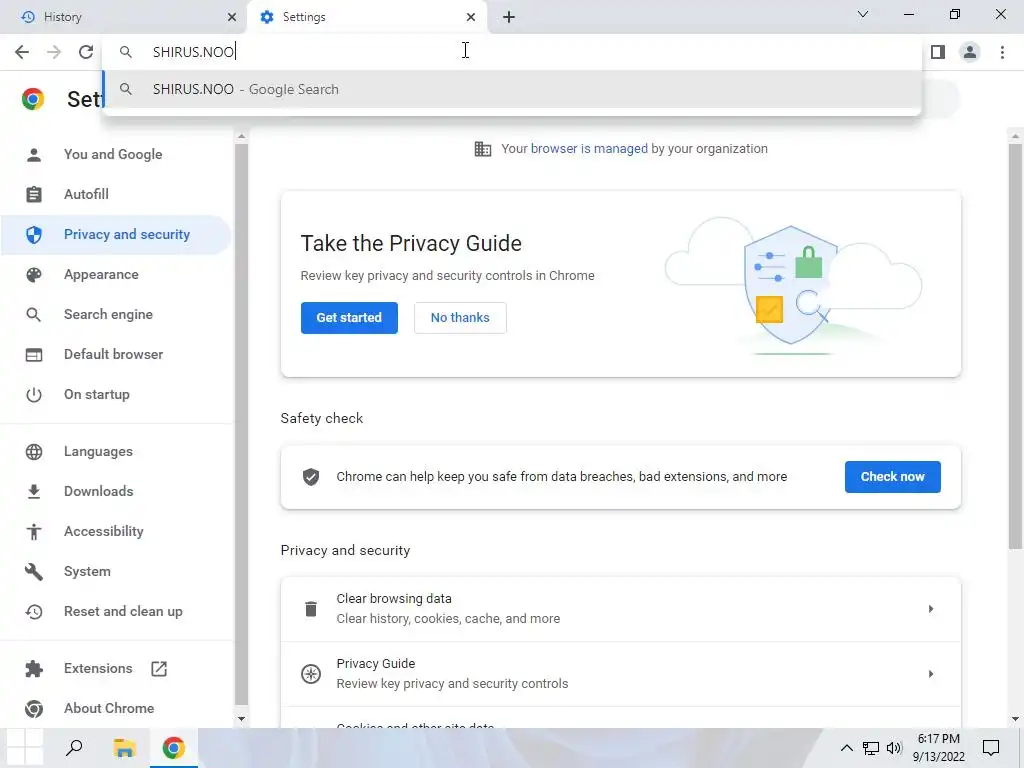1024x768 pixels.
Task: Click the Reset and clean up icon
Action: [34, 611]
